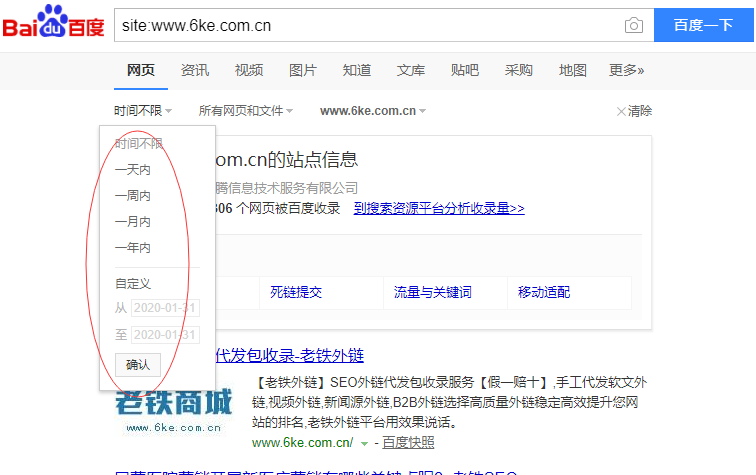Screen dimensions: 756x475
Task: Choose 一周内 time range
Action: pos(133,196)
